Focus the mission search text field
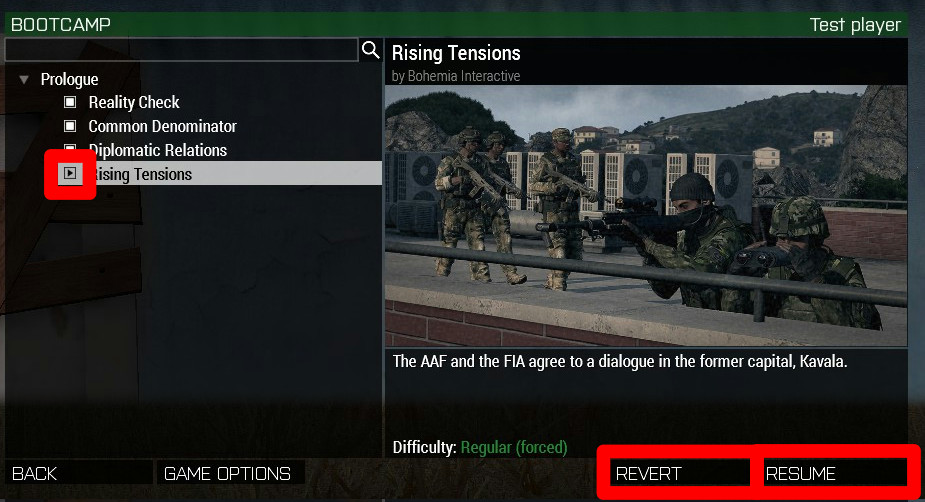Viewport: 925px width, 502px height. pos(181,50)
